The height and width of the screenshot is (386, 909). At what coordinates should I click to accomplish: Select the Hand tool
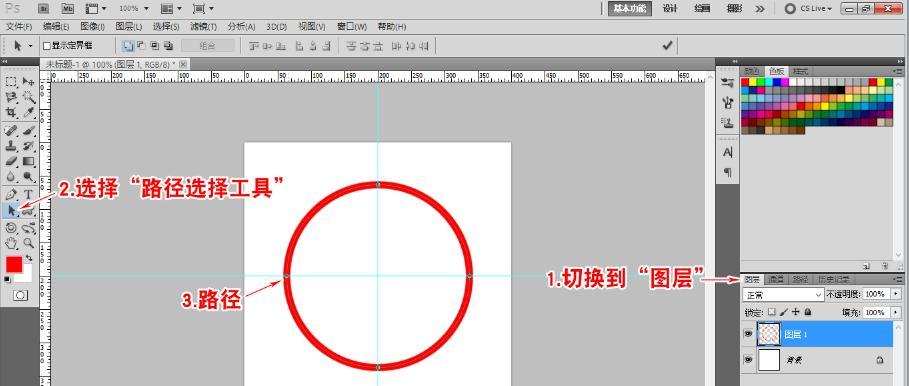(11, 243)
